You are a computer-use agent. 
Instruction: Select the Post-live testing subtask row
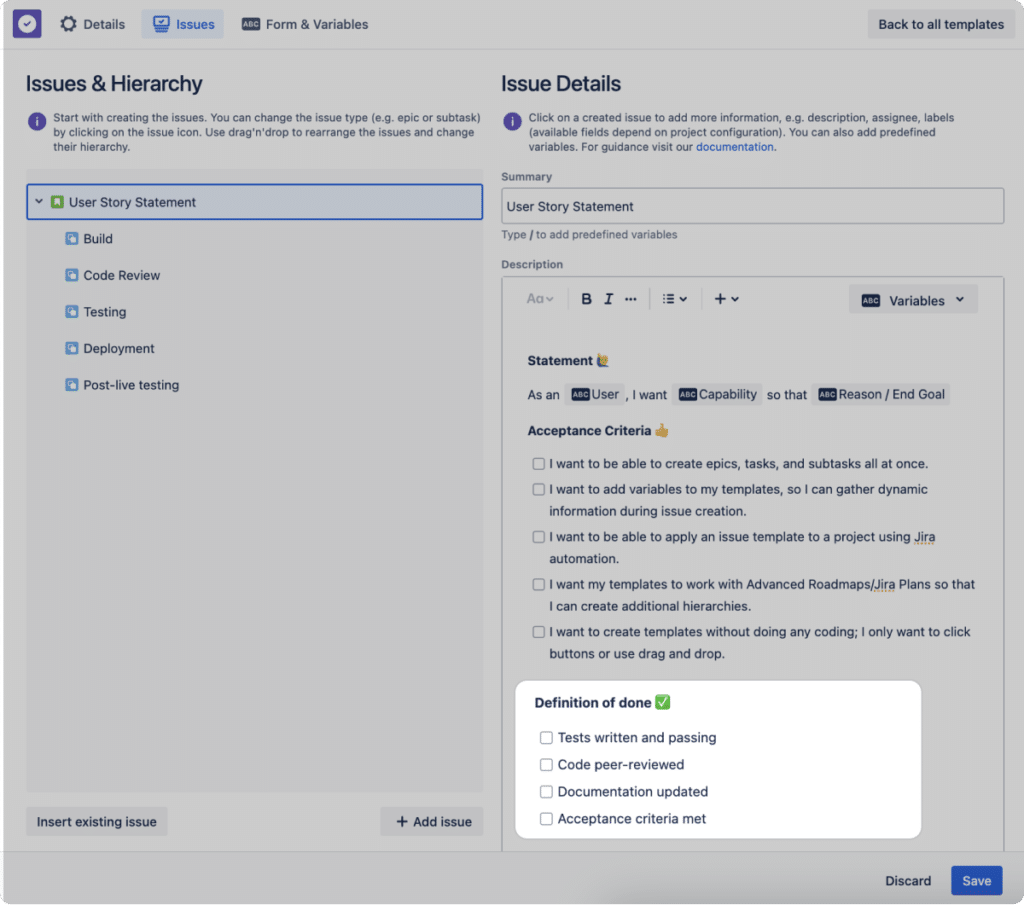pyautogui.click(x=255, y=385)
